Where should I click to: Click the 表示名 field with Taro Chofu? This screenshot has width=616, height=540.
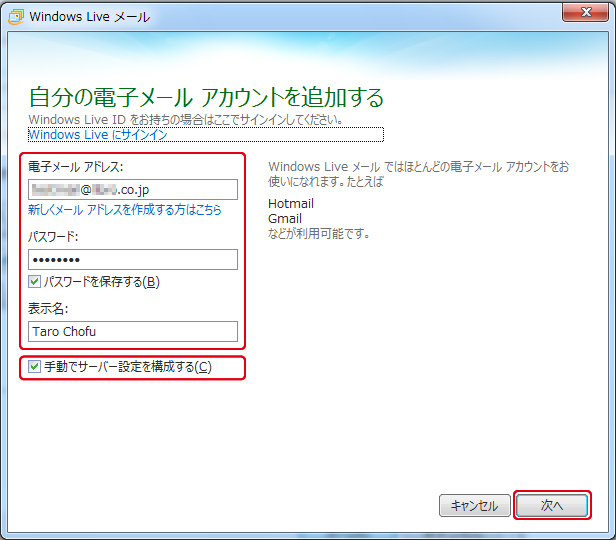tap(133, 331)
